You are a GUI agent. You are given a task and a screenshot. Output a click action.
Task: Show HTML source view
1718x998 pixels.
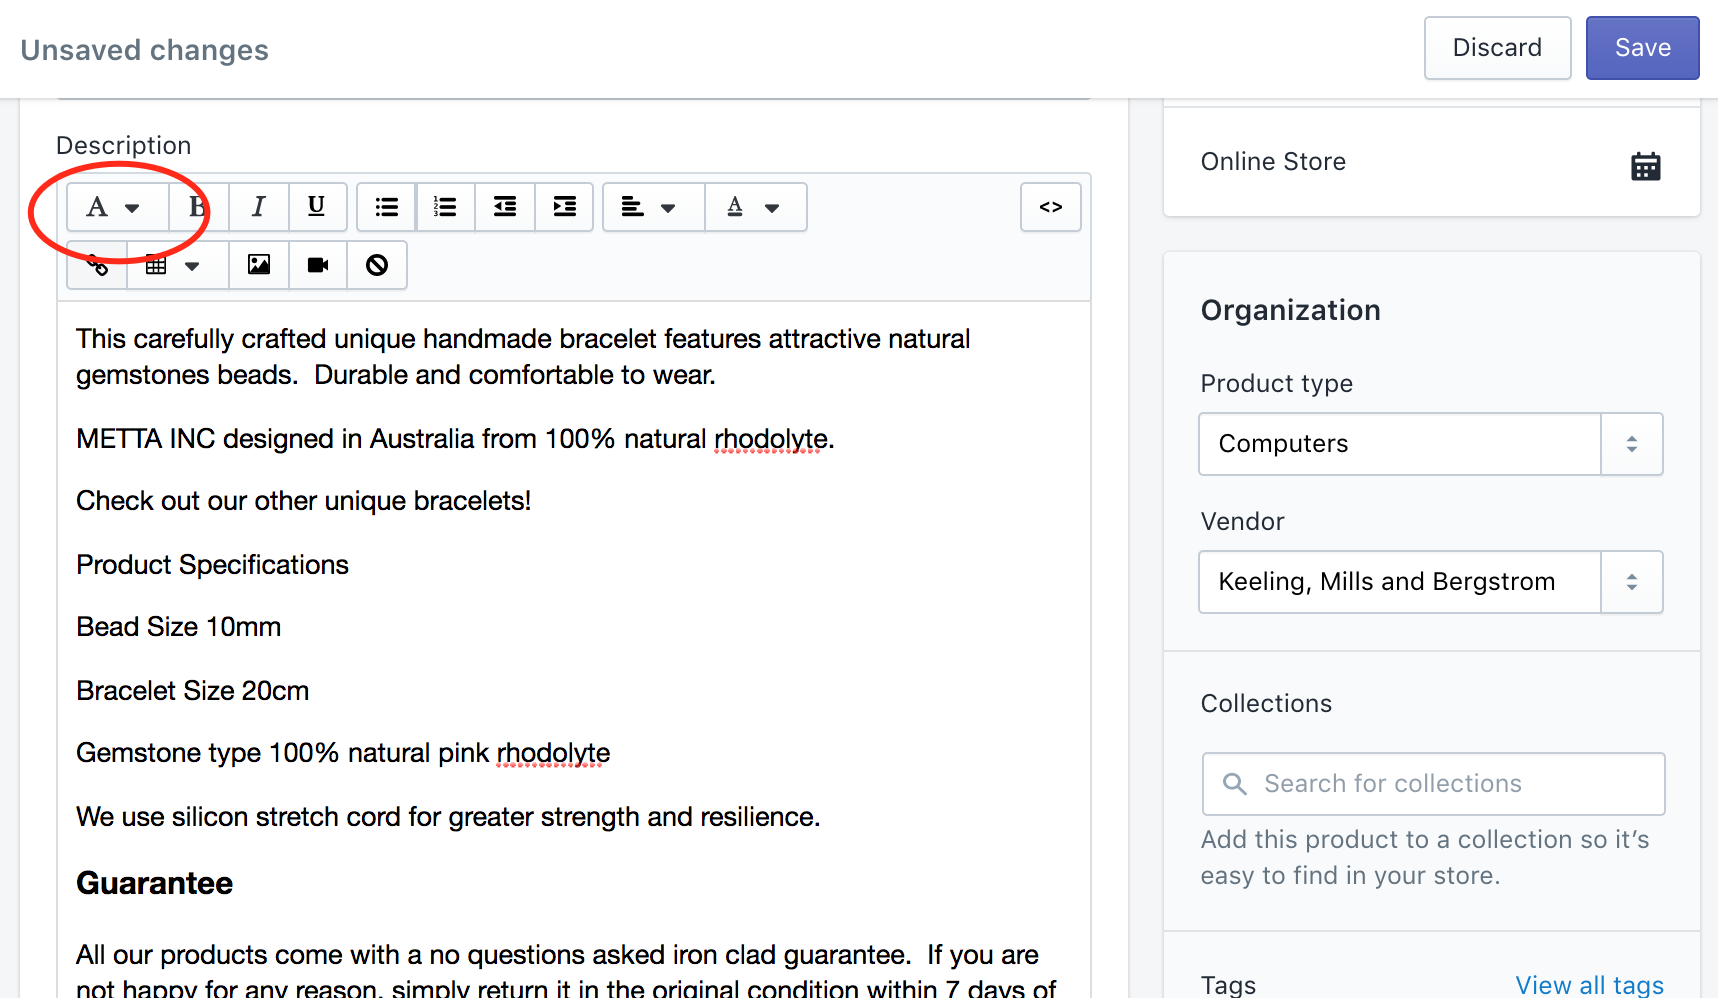click(1050, 207)
